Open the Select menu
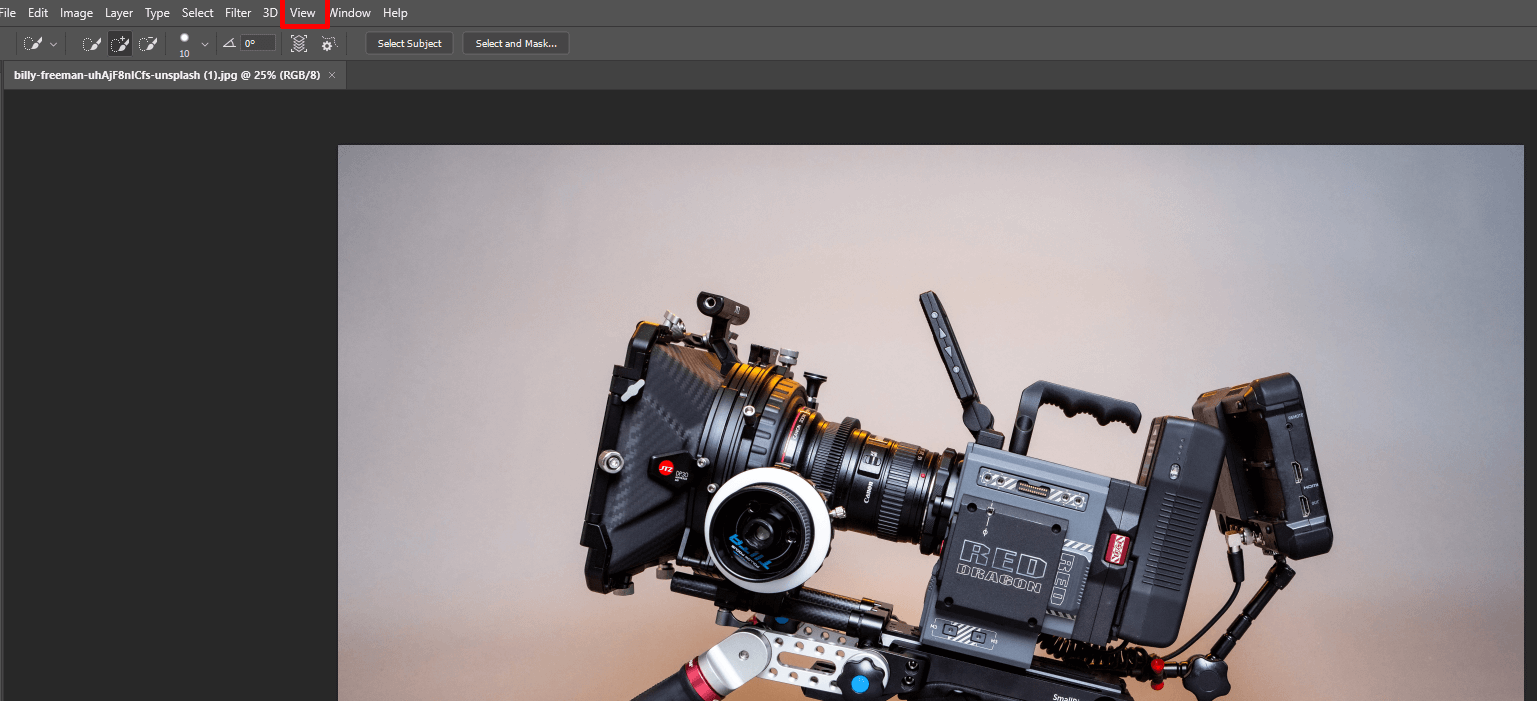 click(197, 13)
